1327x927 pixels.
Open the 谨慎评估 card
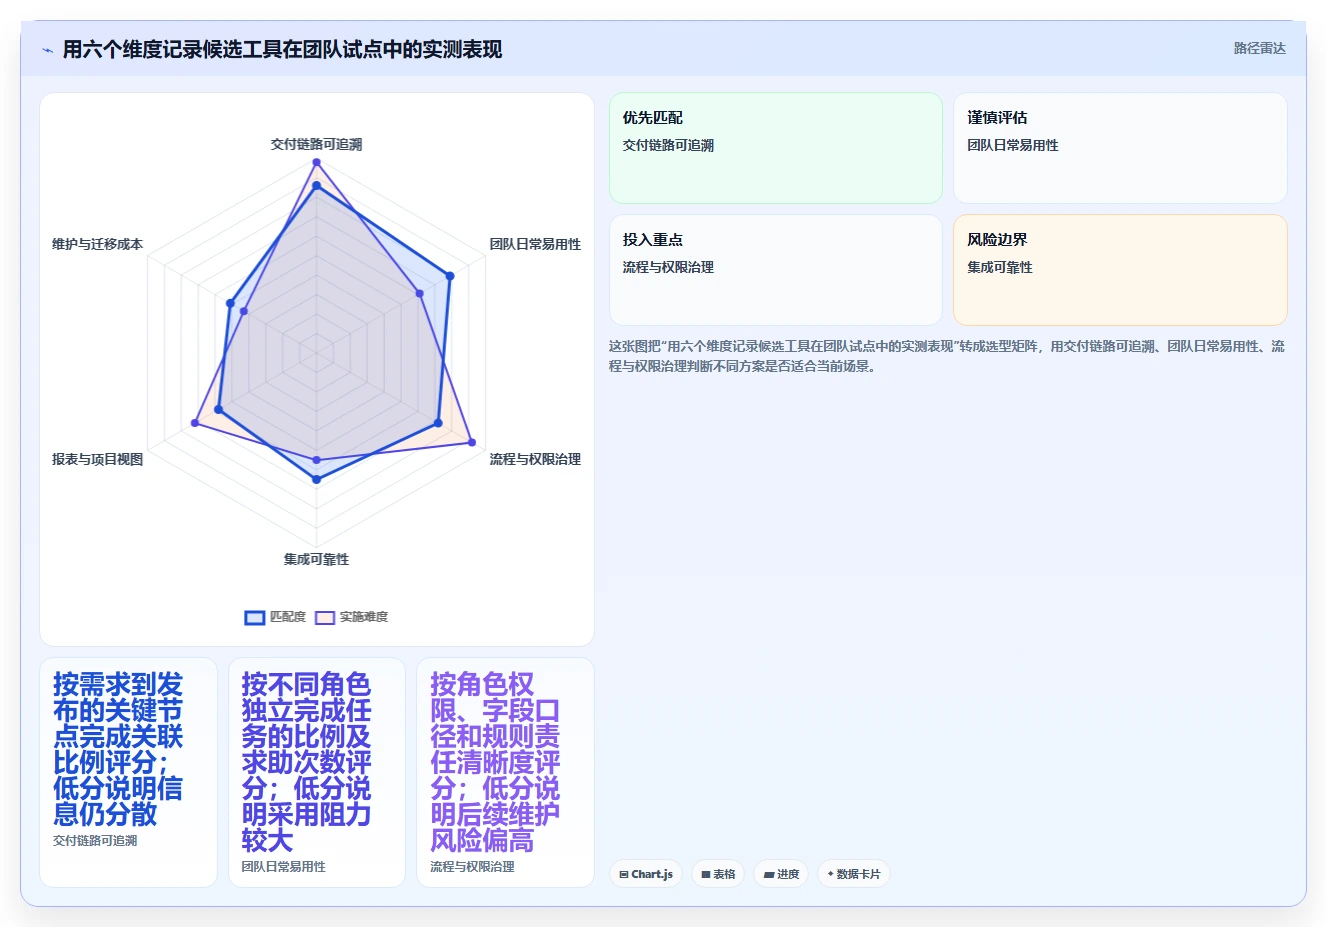[1120, 148]
